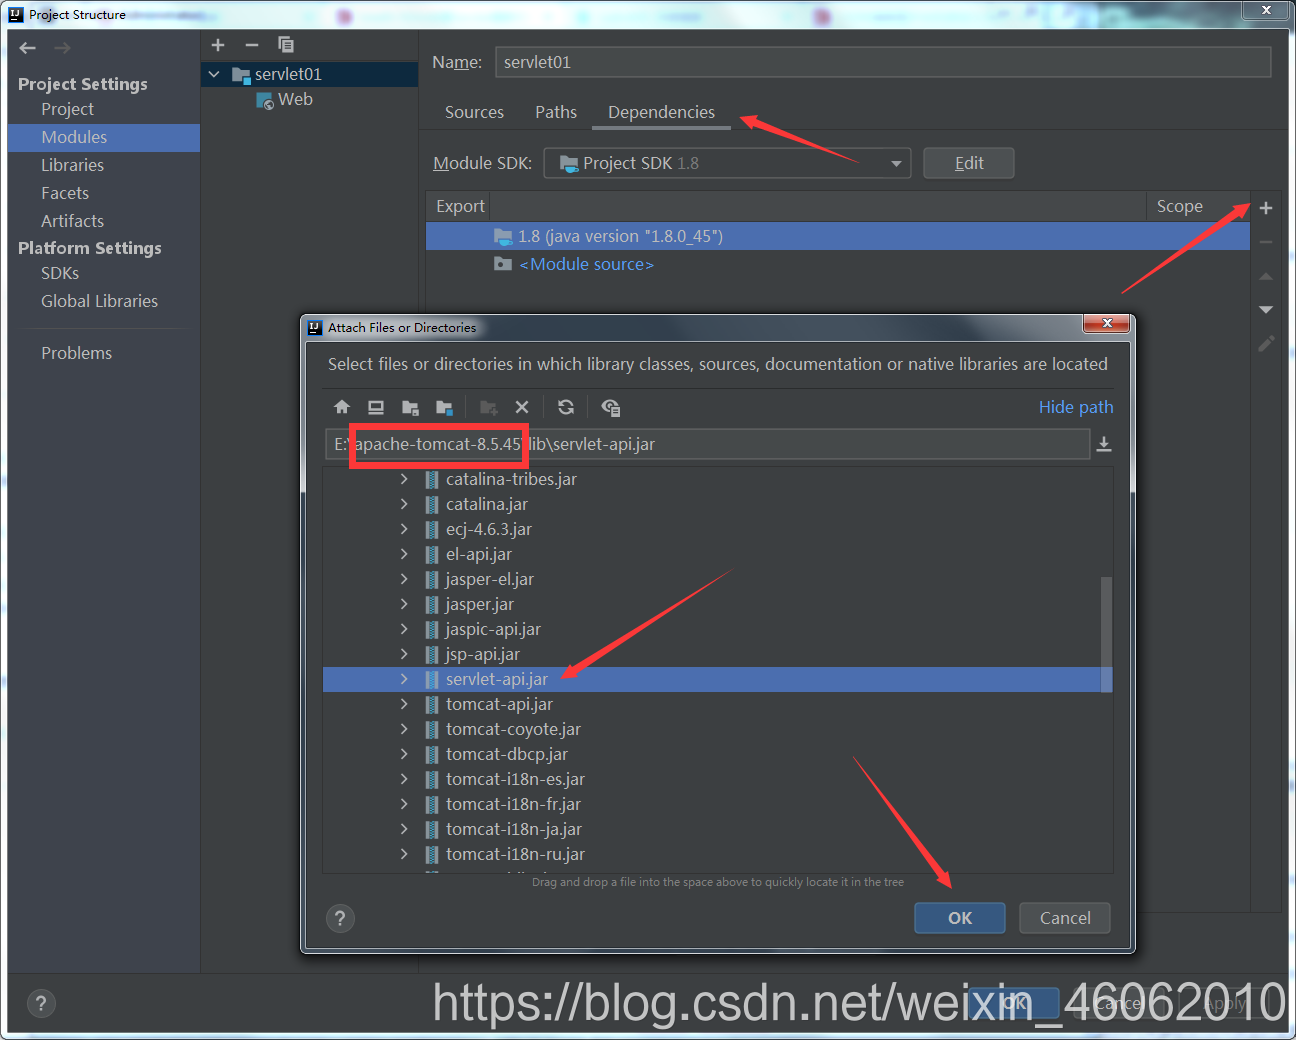1296x1040 pixels.
Task: Select jaspic-api.jar in file list
Action: click(493, 629)
